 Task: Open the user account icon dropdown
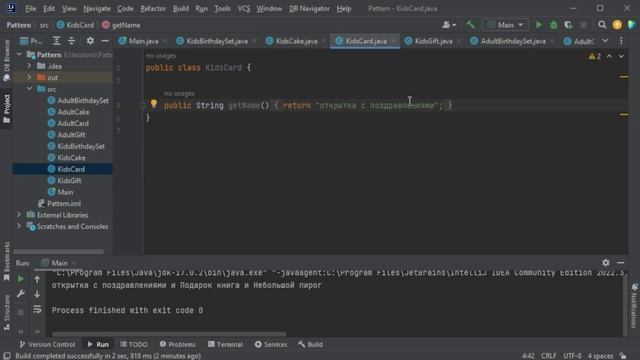(x=449, y=25)
